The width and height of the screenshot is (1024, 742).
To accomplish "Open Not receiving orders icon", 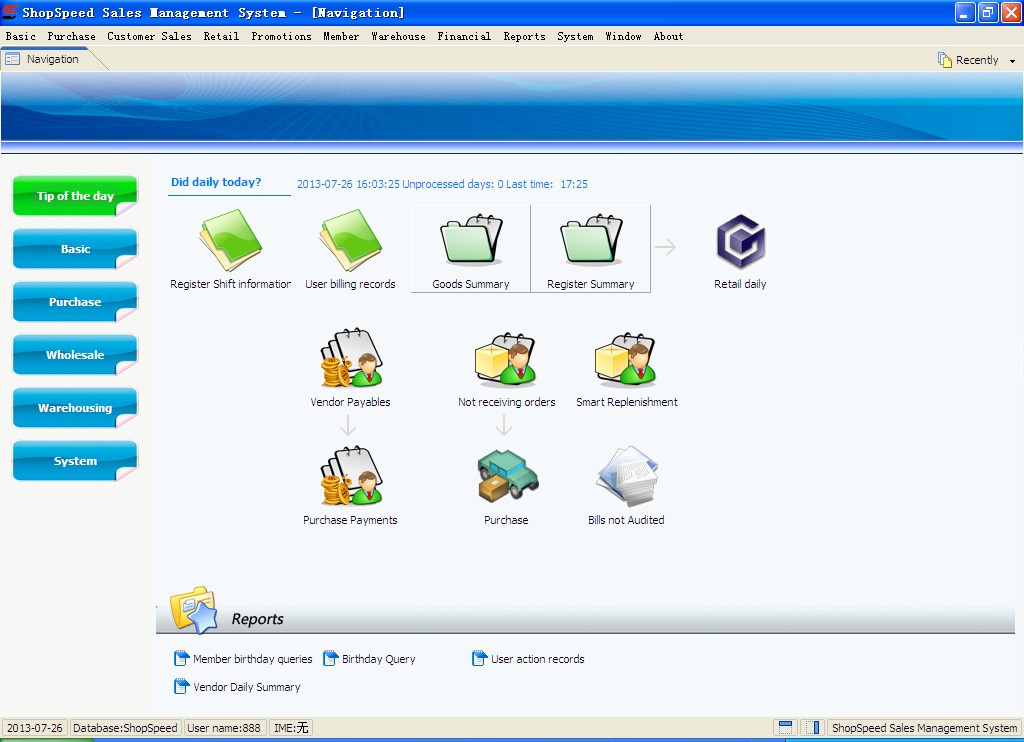I will 506,360.
